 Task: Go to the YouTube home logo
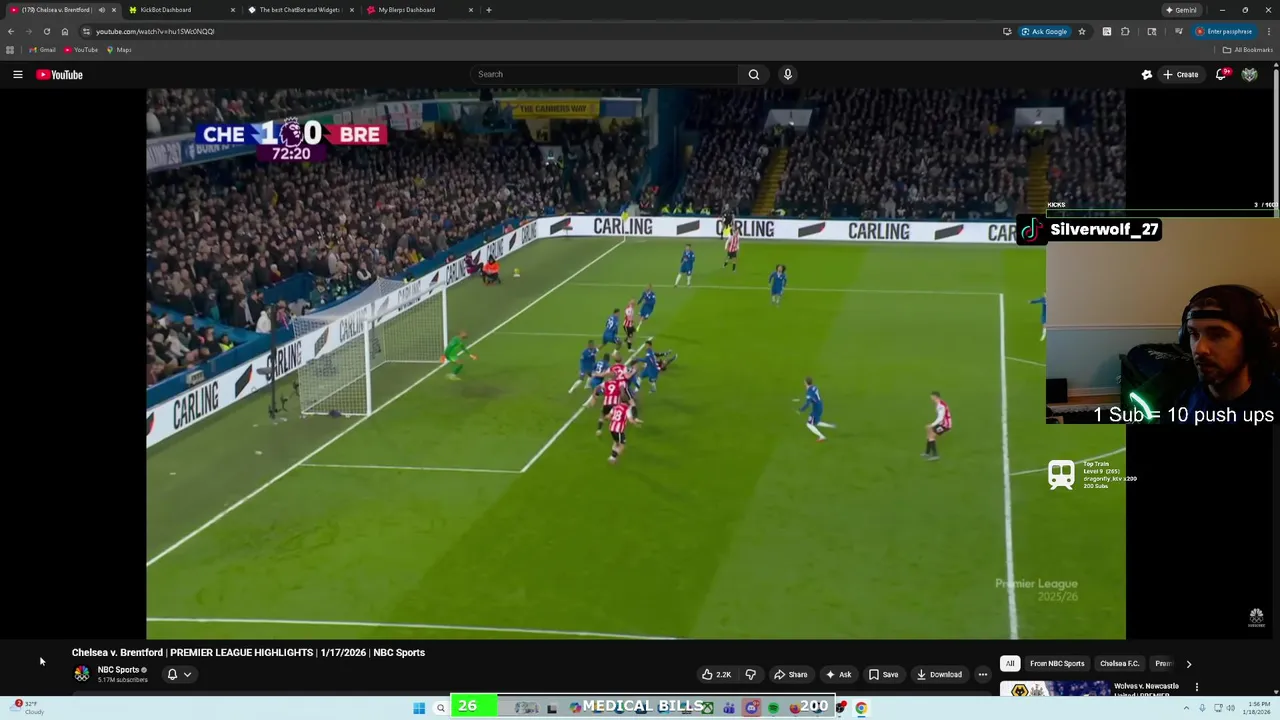60,74
